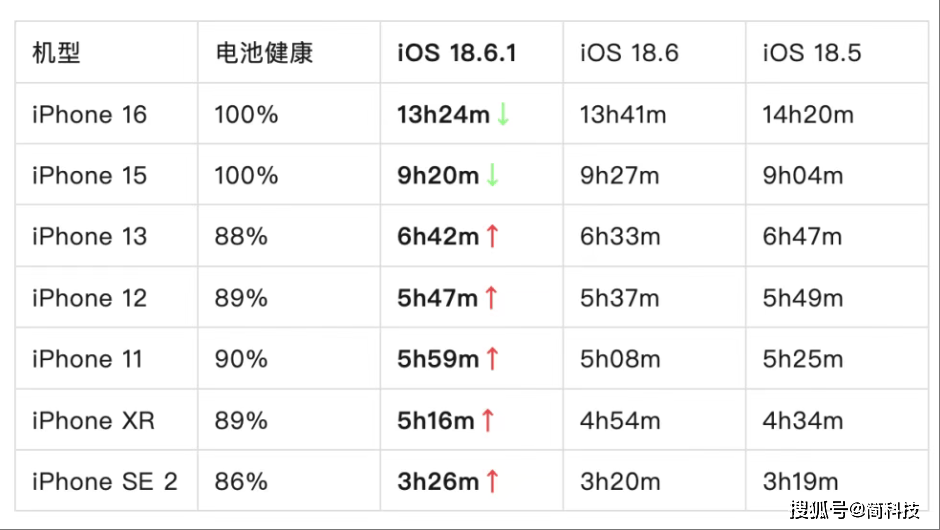Click the 5h08m cell under iOS 18.6
Viewport: 940px width, 530px height.
(620, 359)
